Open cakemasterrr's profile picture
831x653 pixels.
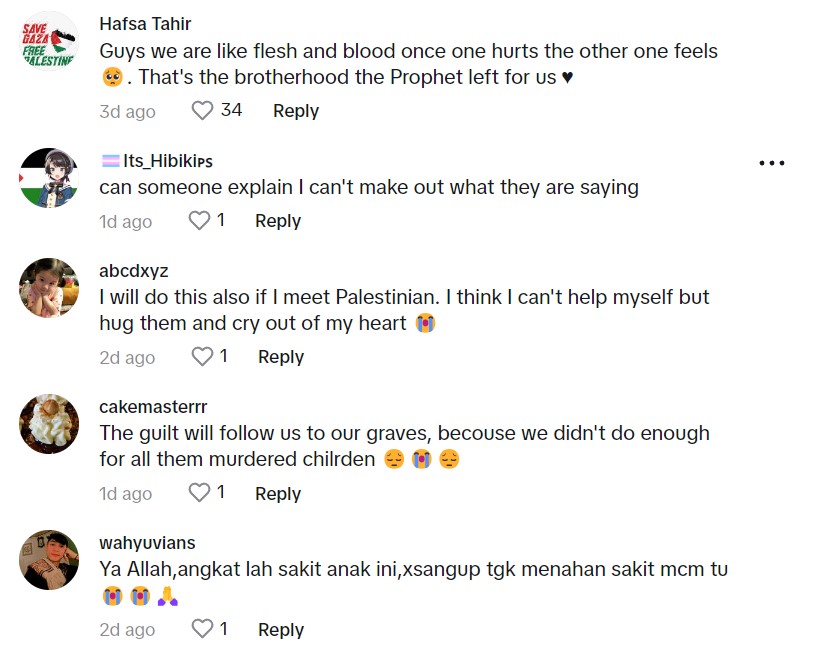click(x=49, y=424)
